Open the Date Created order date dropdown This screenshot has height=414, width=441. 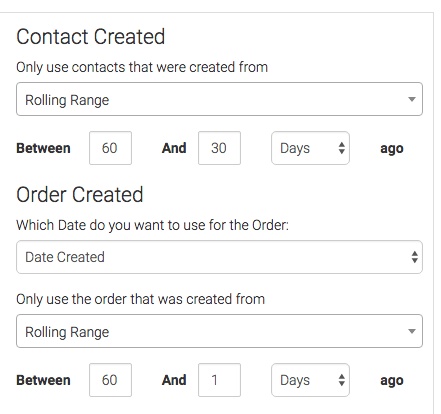click(x=219, y=257)
